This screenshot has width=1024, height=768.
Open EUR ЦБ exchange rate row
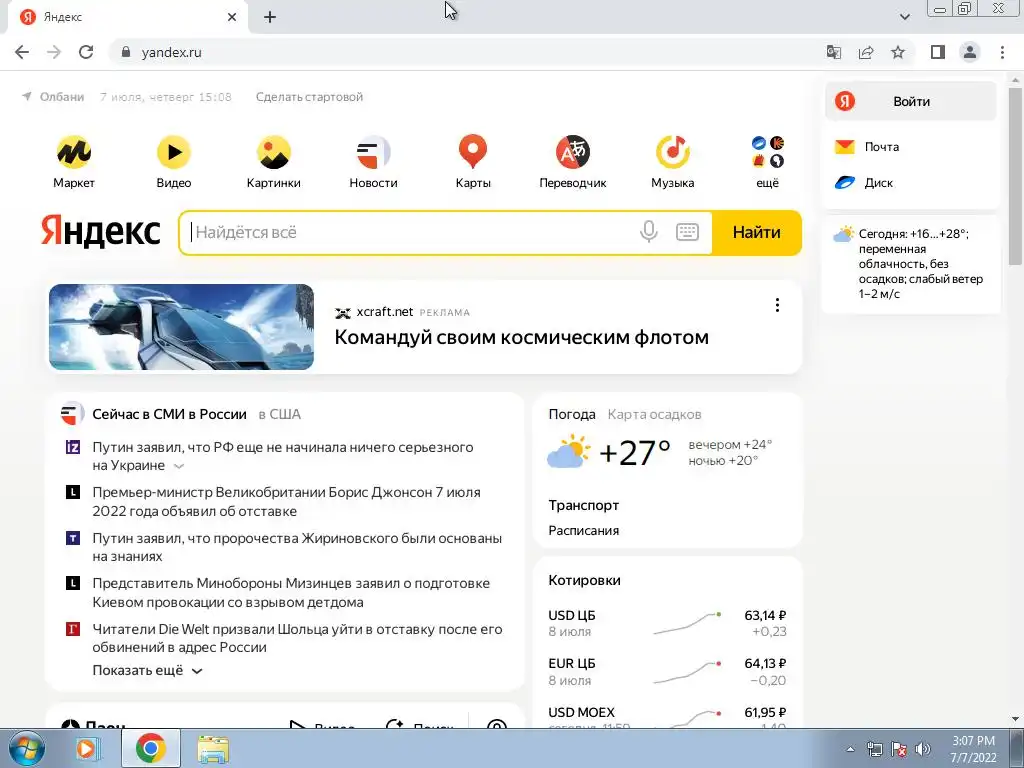(667, 671)
